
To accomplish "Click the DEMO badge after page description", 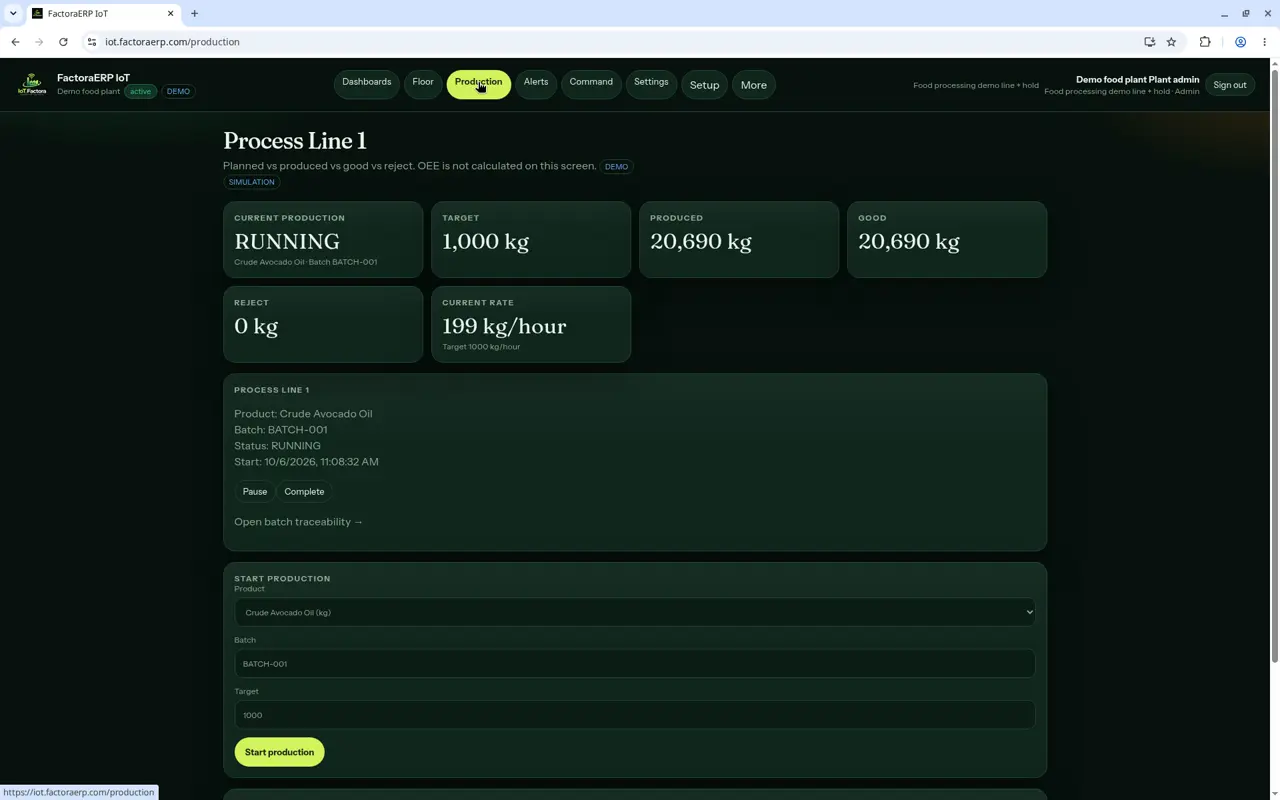I will [x=616, y=167].
